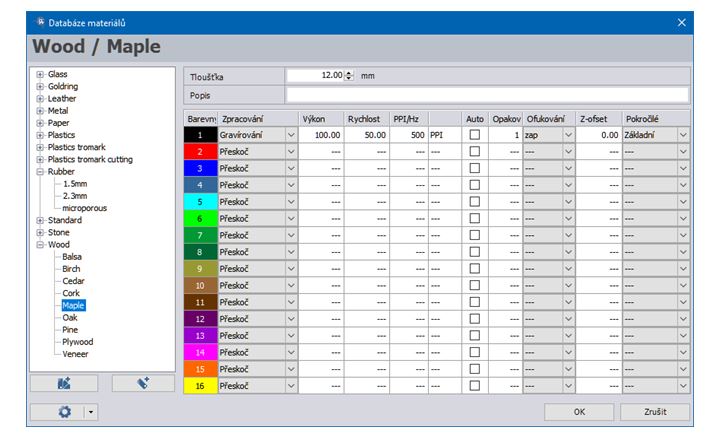Click the add material folder icon button

65,383
